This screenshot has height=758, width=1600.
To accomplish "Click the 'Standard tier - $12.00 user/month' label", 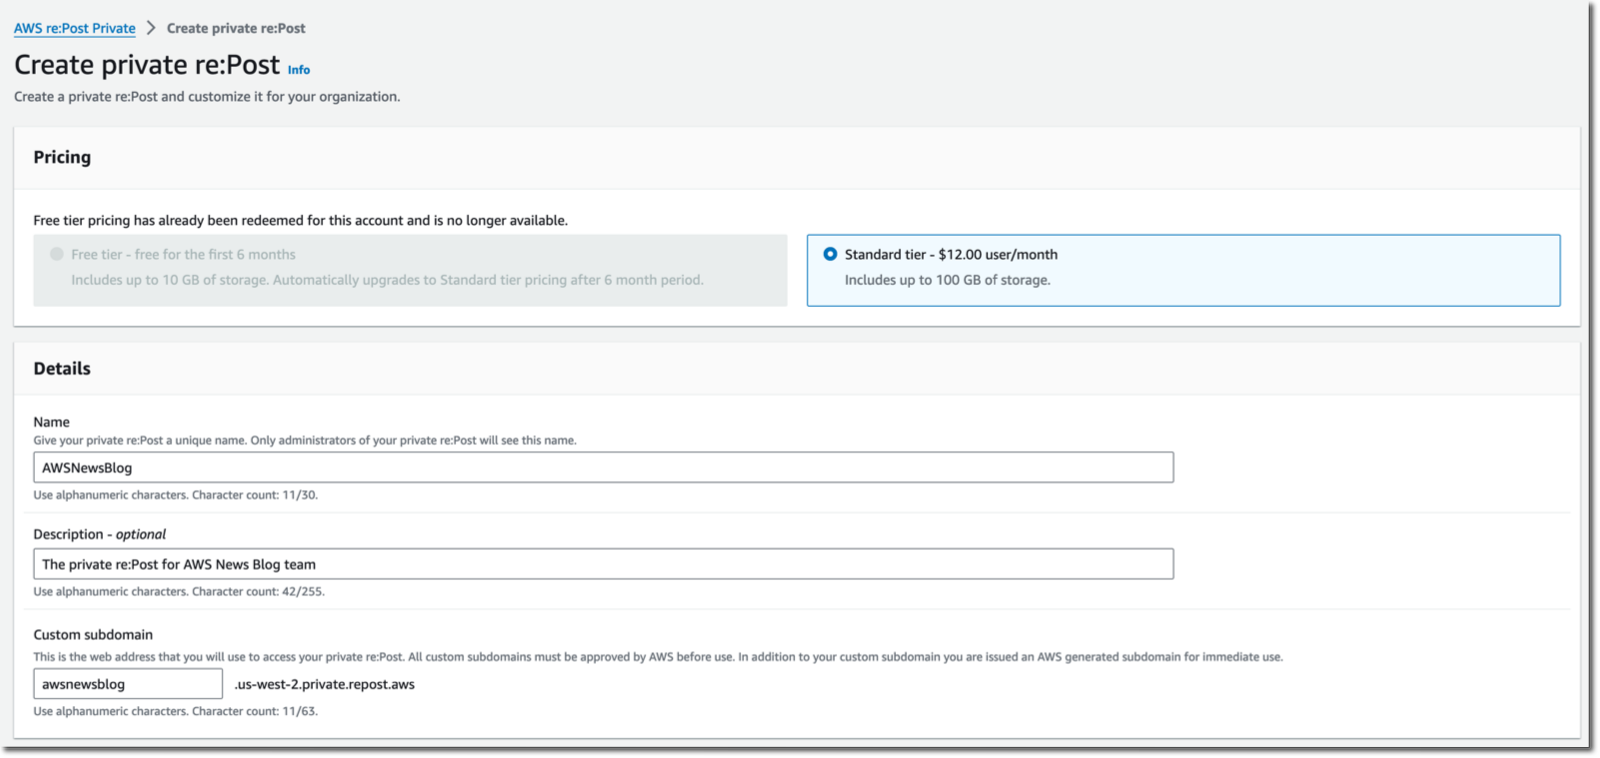I will click(x=951, y=254).
